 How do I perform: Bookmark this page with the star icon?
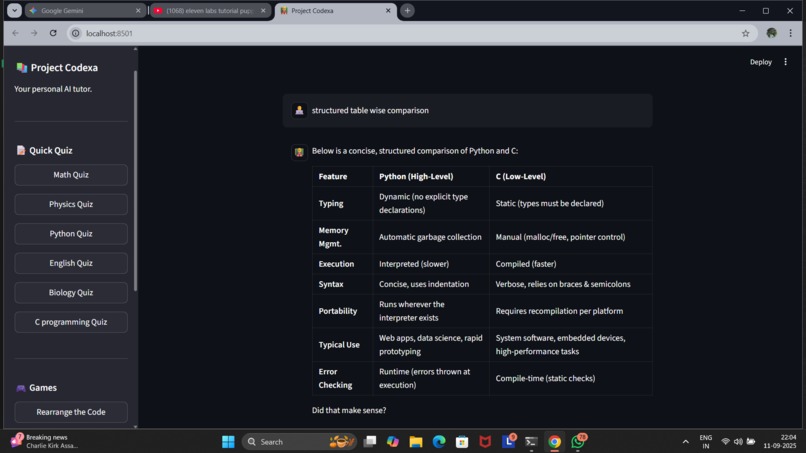745,33
